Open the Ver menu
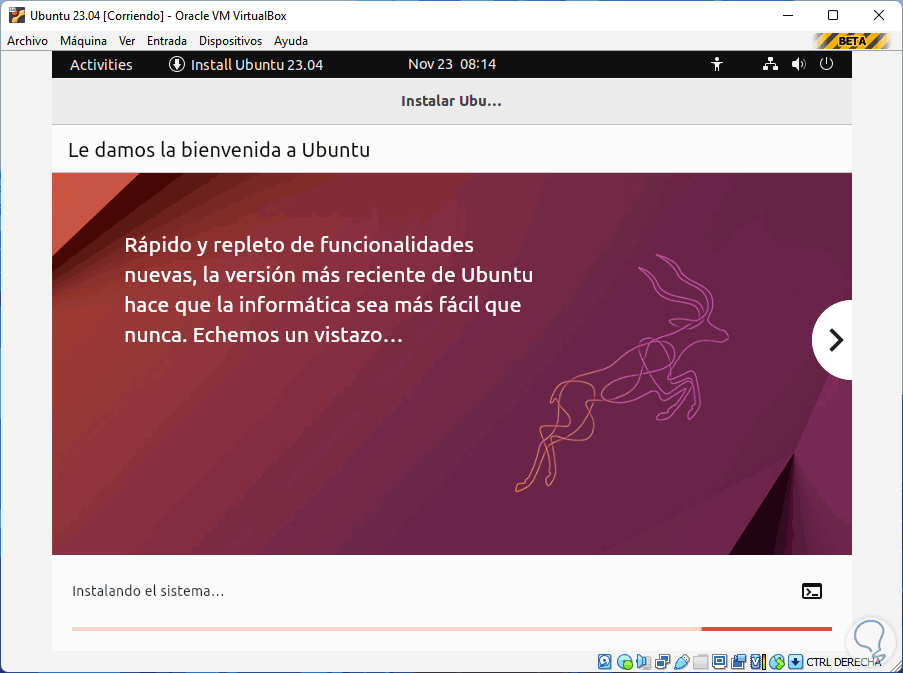The width and height of the screenshot is (903, 673). 127,41
